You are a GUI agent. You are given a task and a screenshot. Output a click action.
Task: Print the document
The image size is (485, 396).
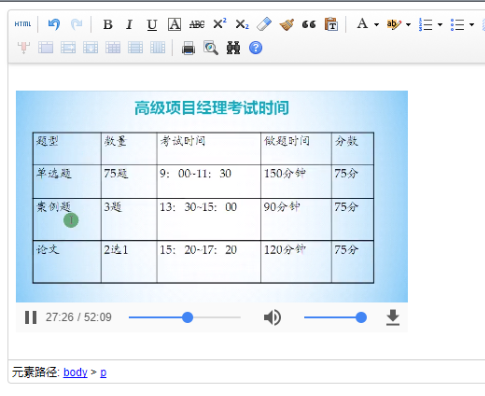(x=188, y=48)
